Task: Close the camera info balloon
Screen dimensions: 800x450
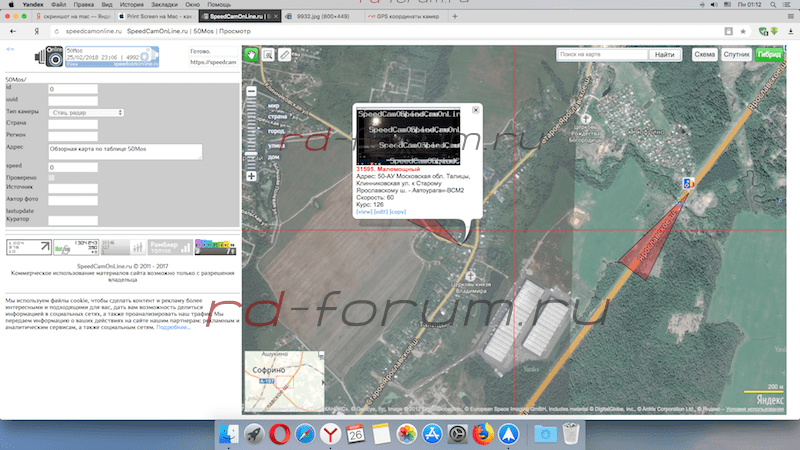Action: click(476, 110)
